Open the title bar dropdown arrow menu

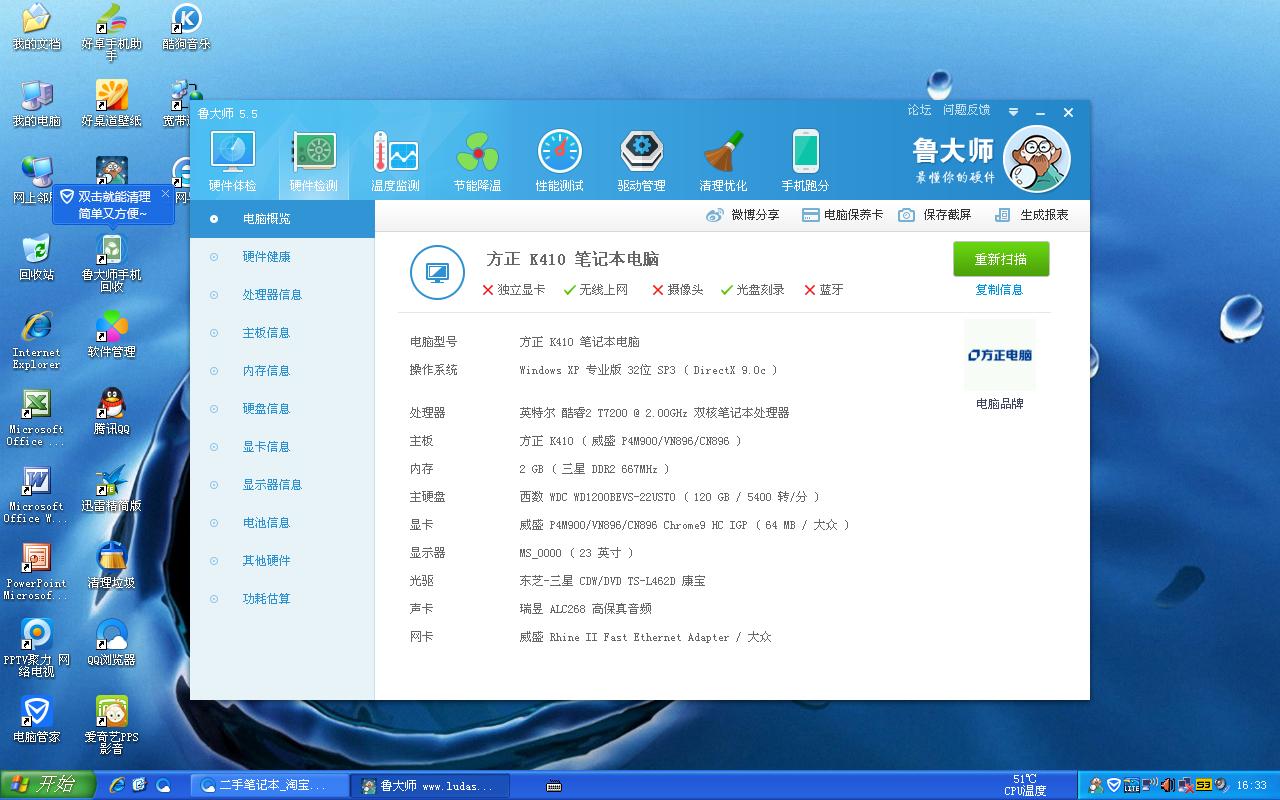pyautogui.click(x=1013, y=113)
